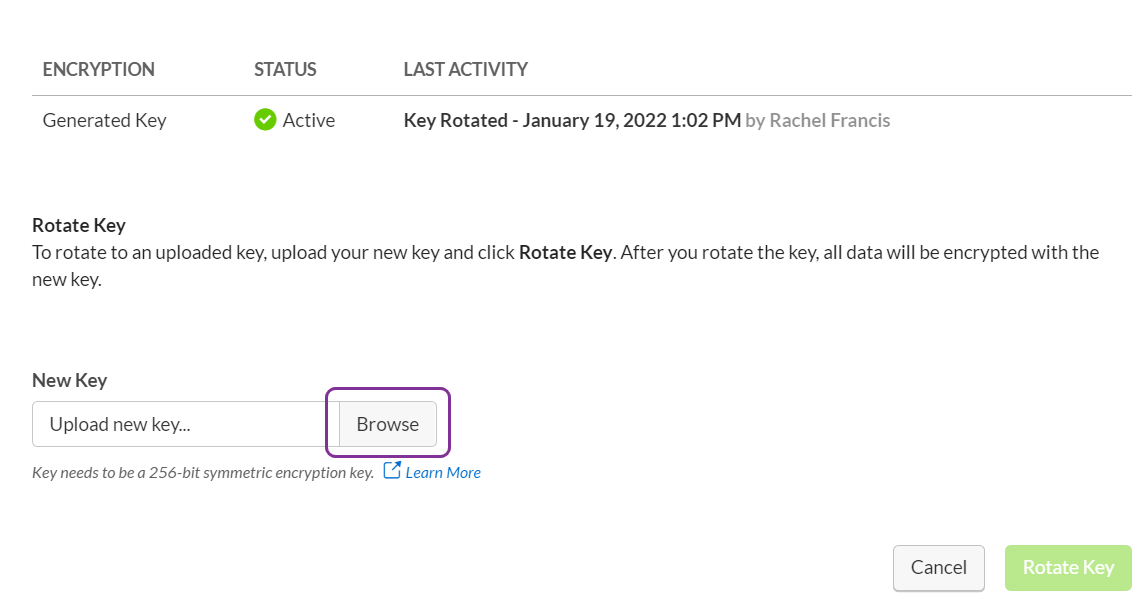The image size is (1147, 603).
Task: Click the Rotate Key section heading
Action: (79, 225)
